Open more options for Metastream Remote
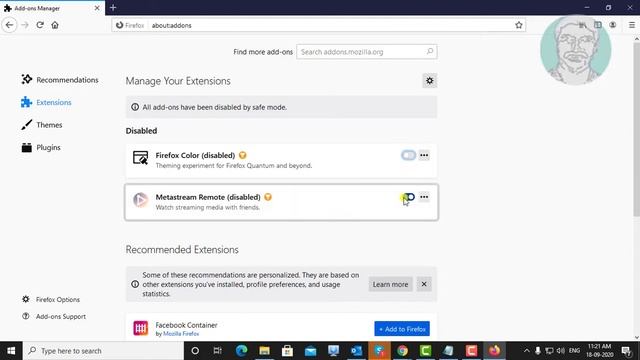 (x=424, y=197)
